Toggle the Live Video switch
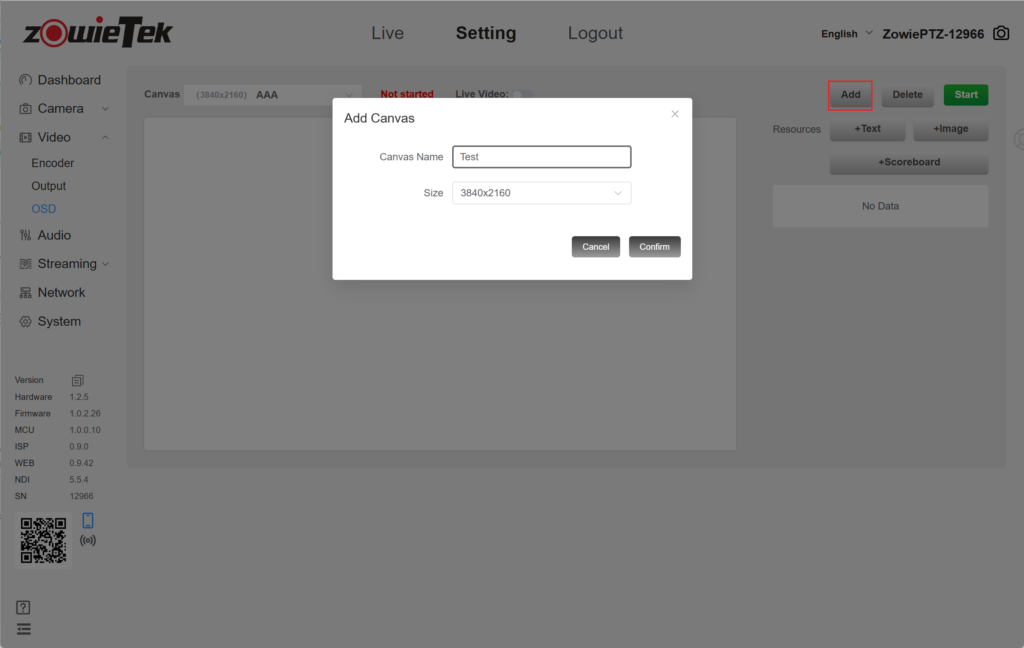1024x648 pixels. tap(522, 94)
